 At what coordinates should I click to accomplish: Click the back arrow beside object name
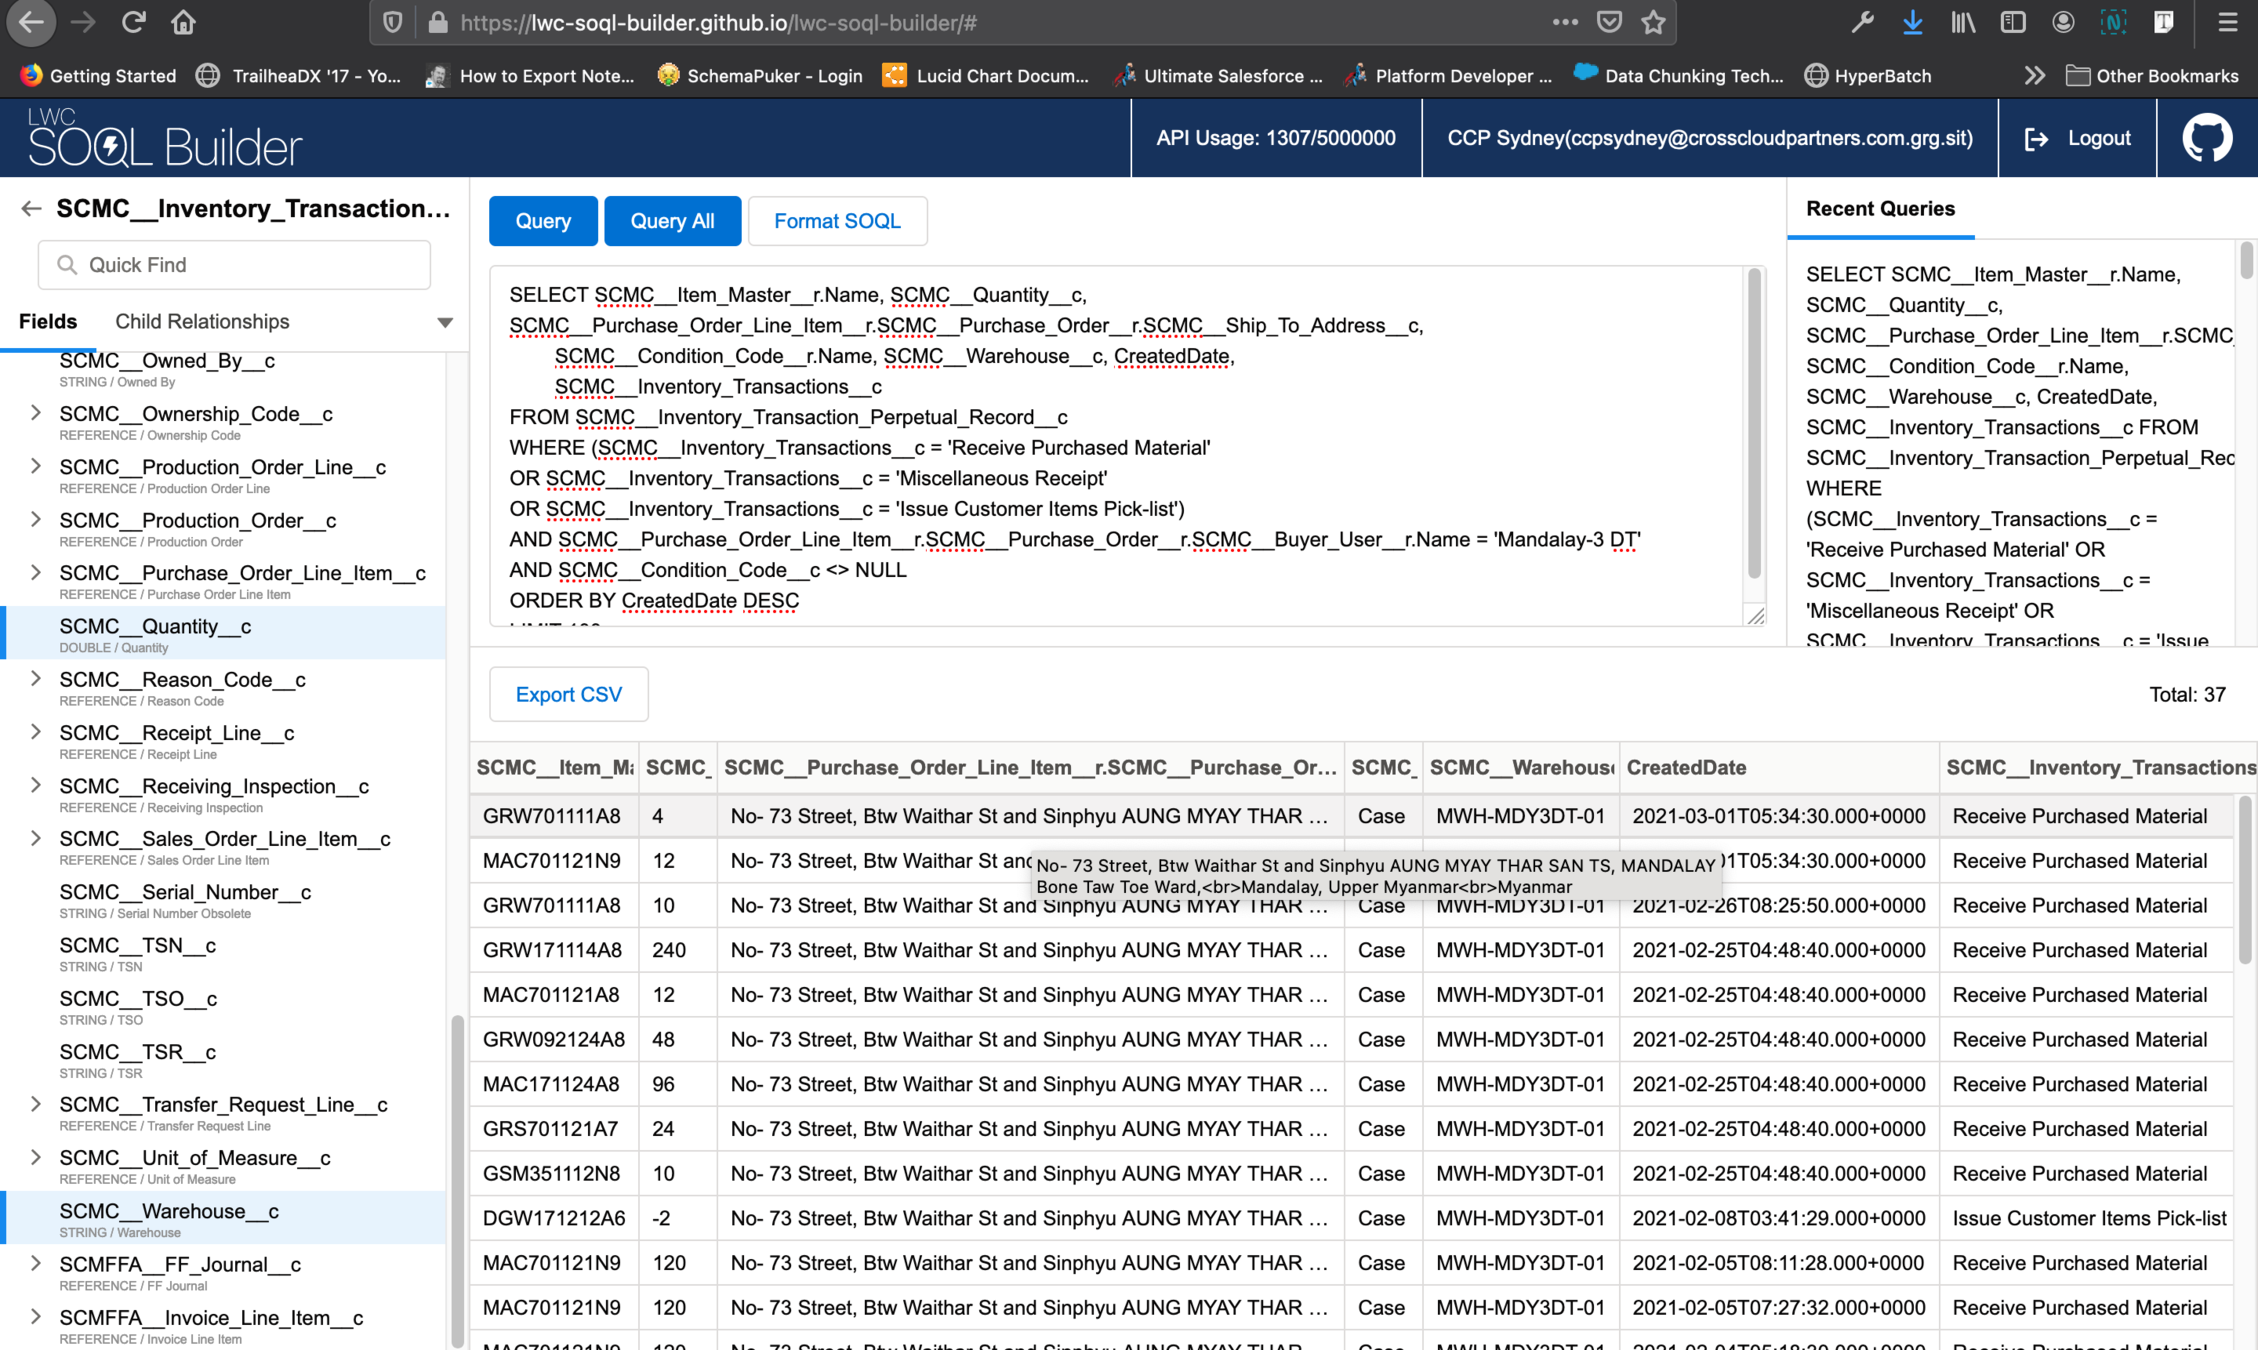click(31, 208)
